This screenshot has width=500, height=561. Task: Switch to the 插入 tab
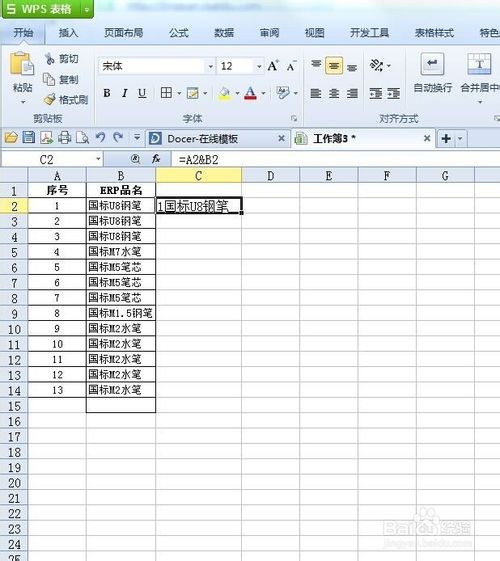coord(68,33)
